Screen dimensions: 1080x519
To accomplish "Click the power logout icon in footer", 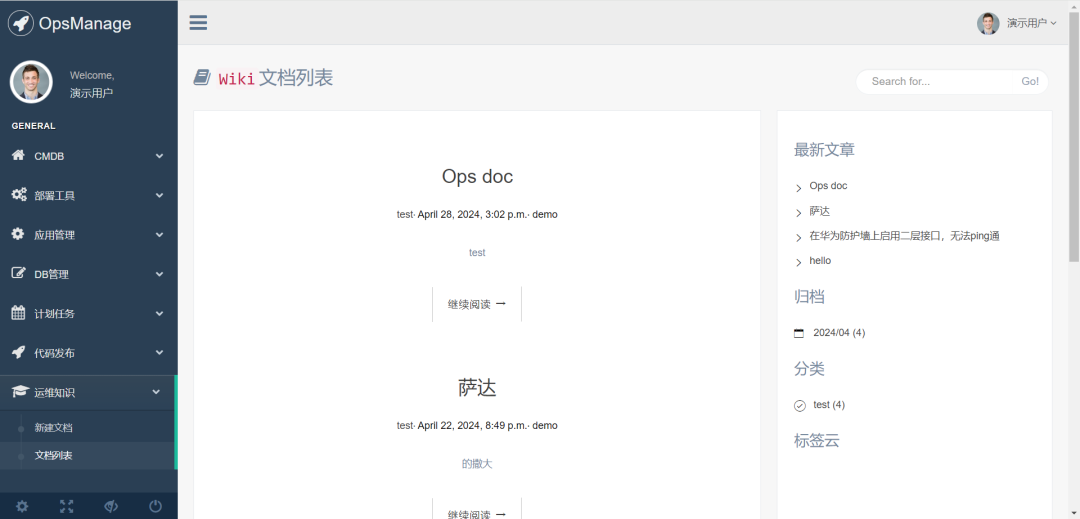I will click(x=155, y=506).
